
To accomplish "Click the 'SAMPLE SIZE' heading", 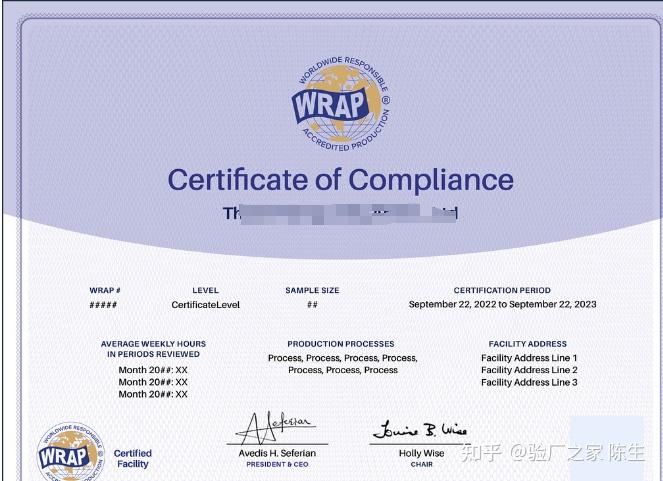I will coord(312,290).
